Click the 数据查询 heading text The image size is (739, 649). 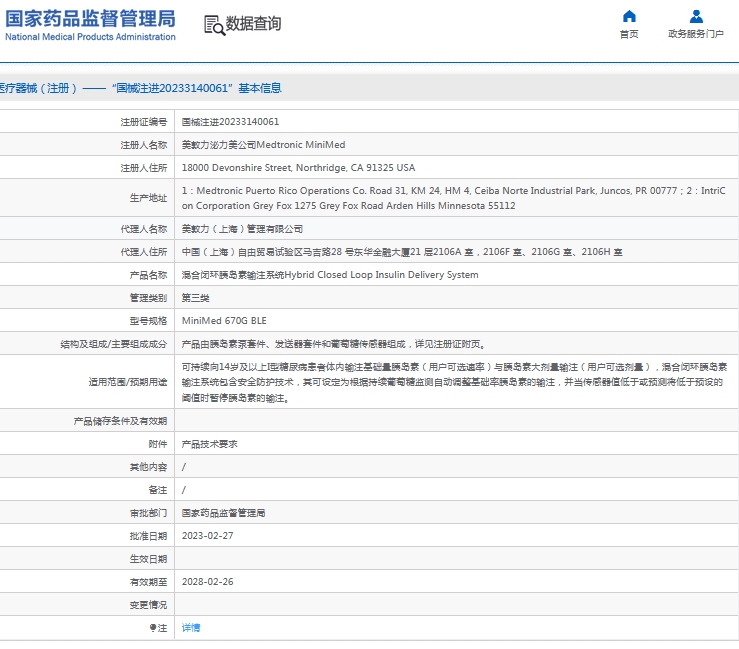(254, 24)
